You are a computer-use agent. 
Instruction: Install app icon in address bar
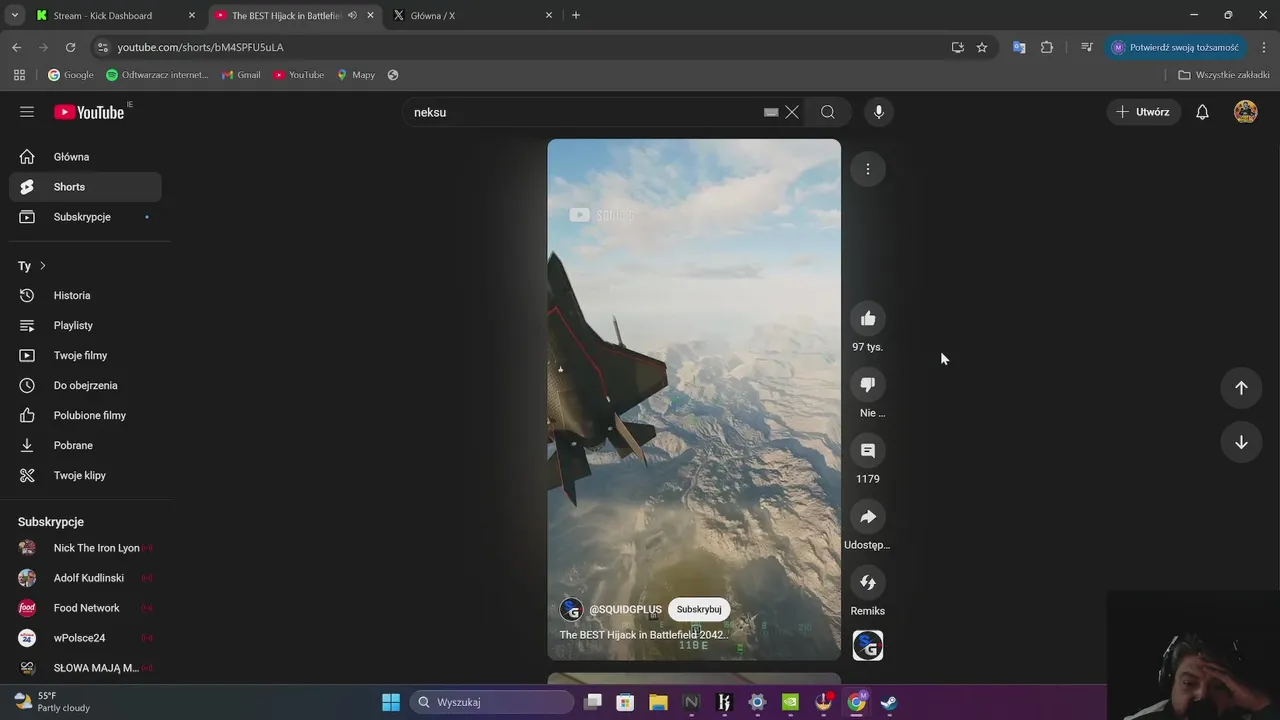[x=957, y=47]
